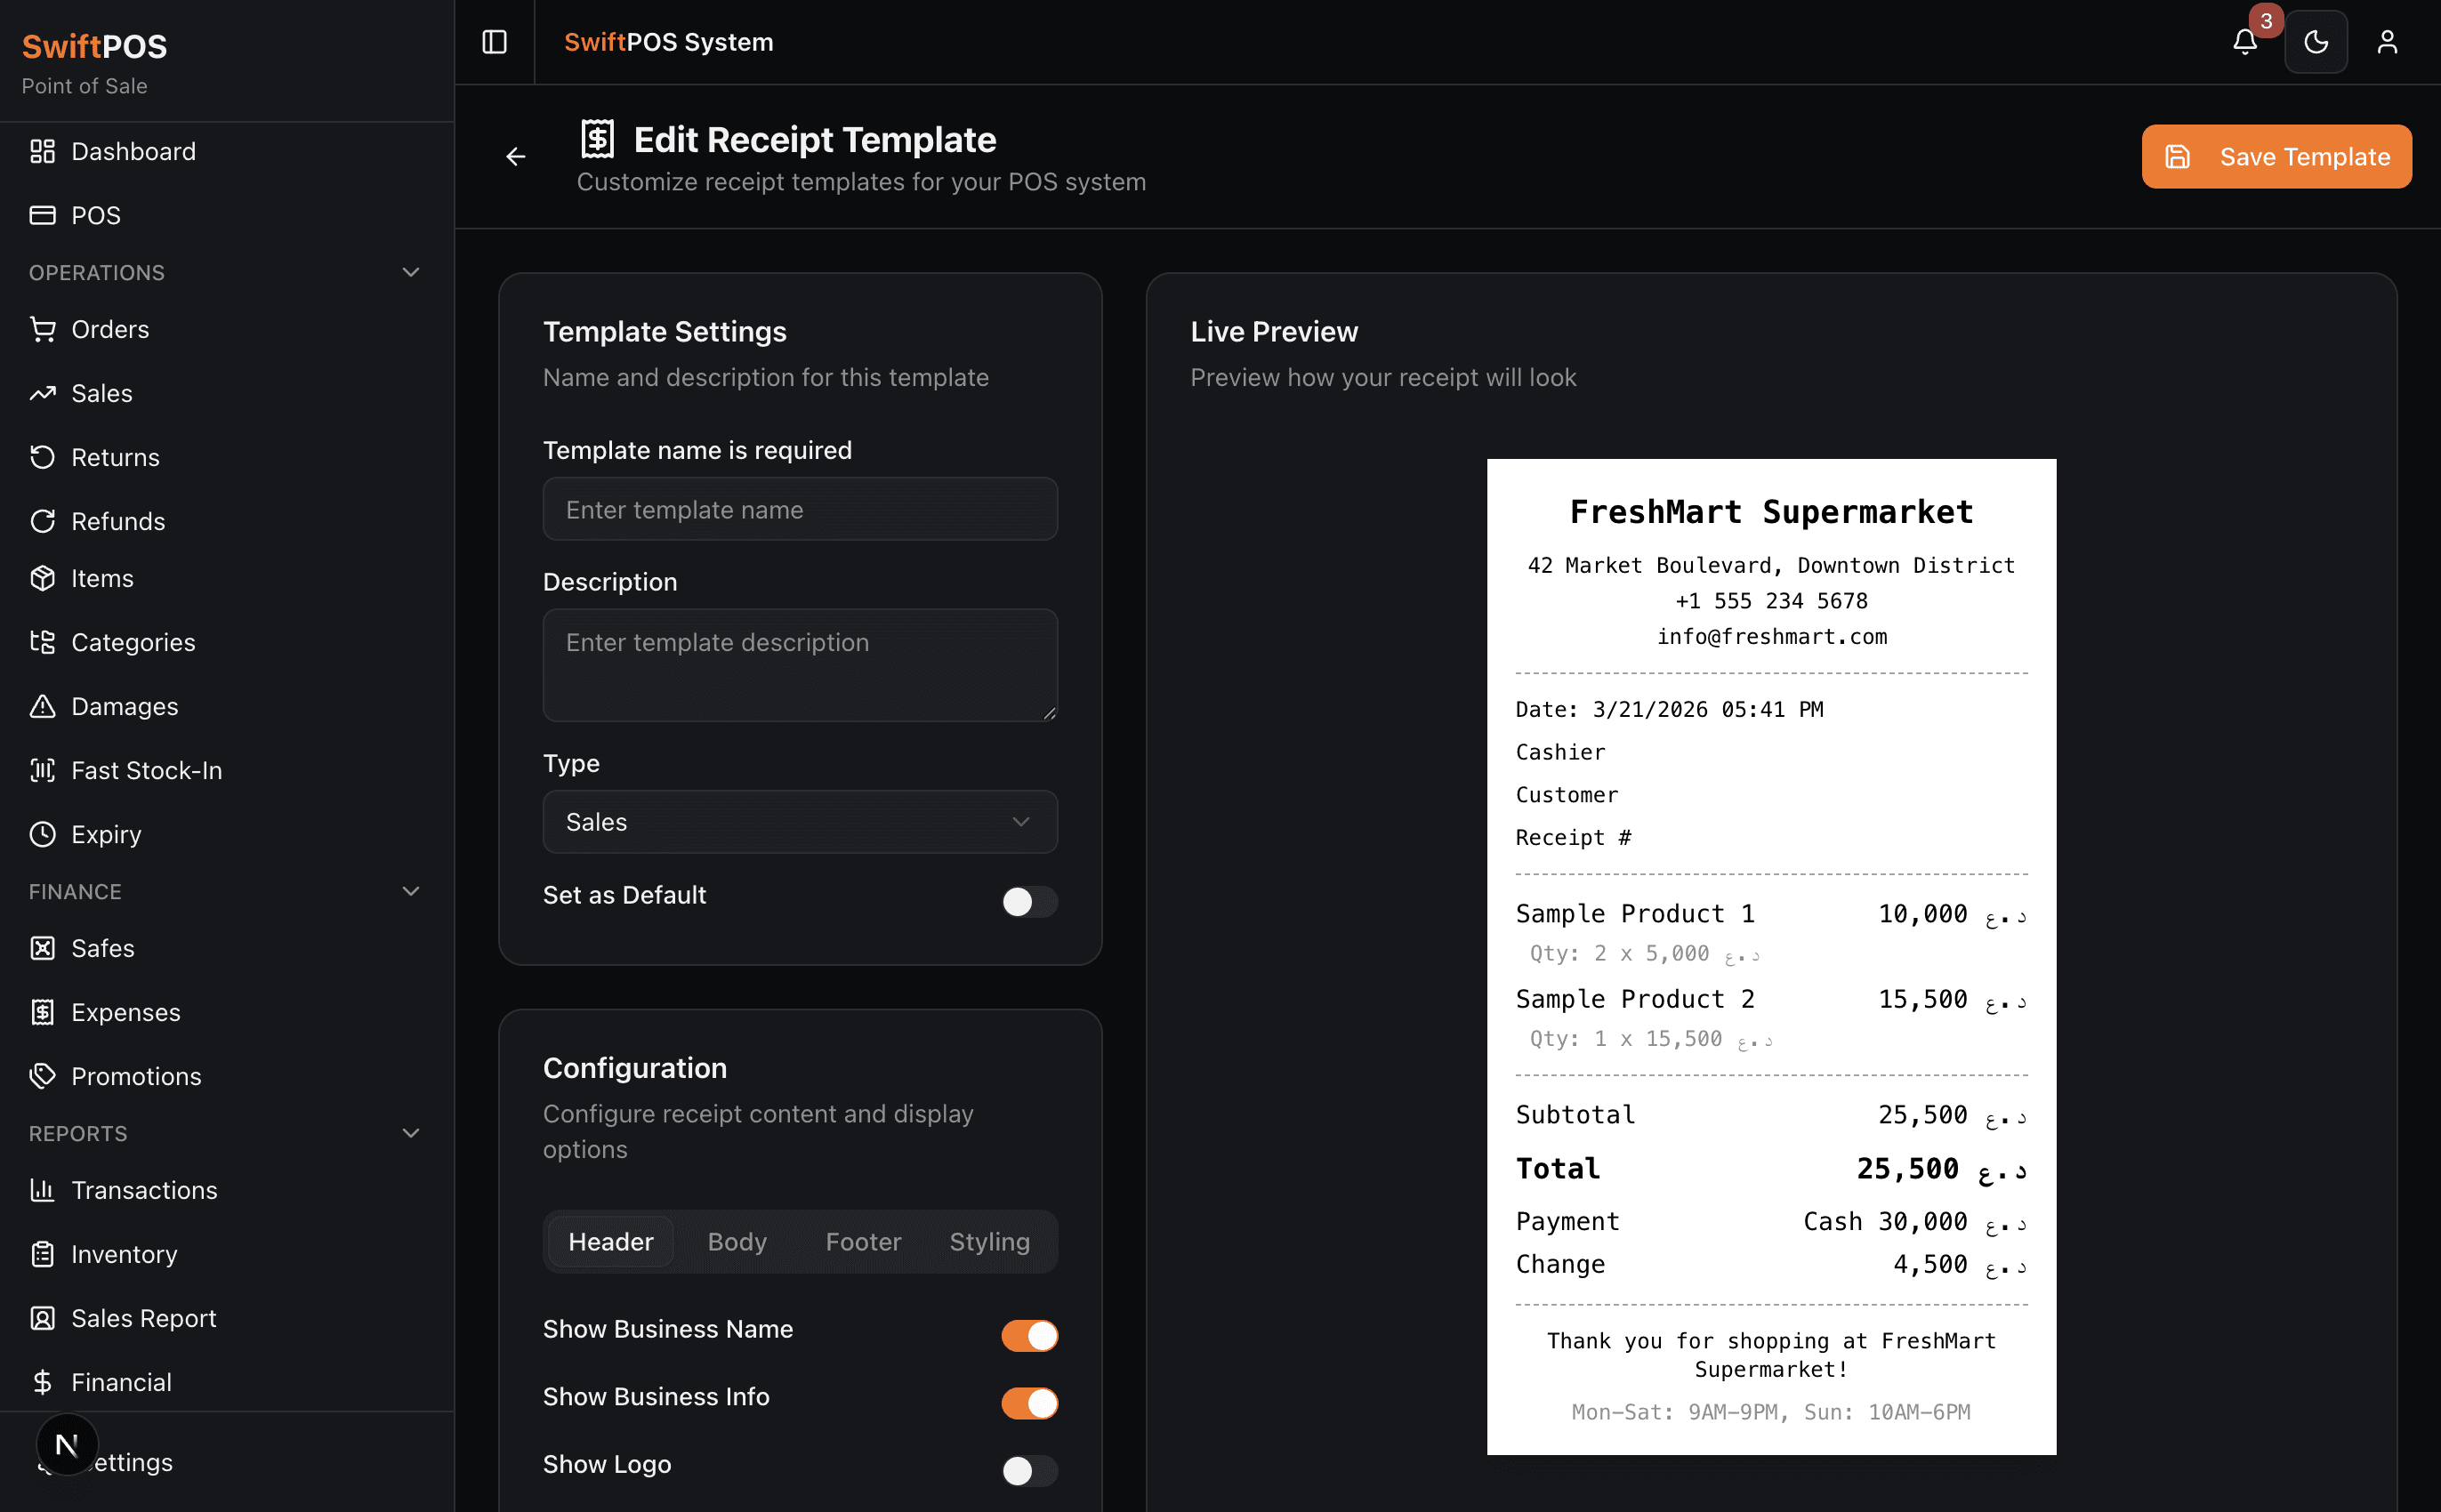Switch to the Footer tab
2441x1512 pixels.
click(x=862, y=1241)
